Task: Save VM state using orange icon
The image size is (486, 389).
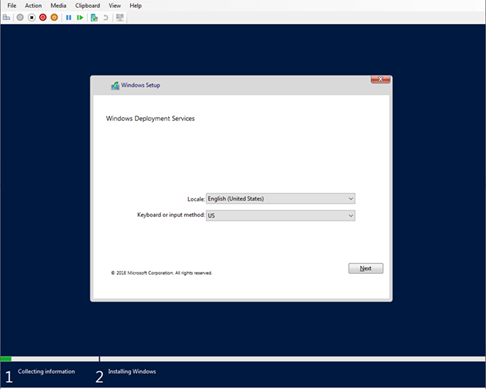Action: (x=54, y=17)
